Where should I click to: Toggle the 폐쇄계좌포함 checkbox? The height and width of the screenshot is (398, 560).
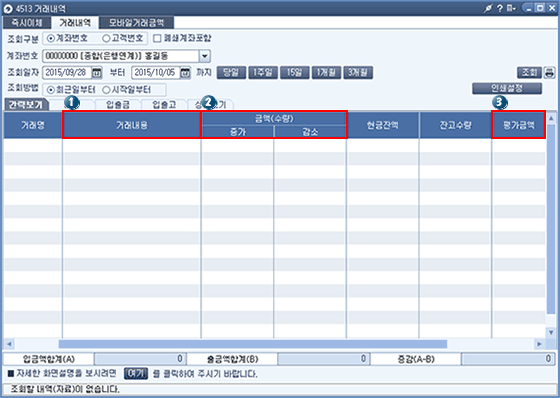[x=157, y=38]
